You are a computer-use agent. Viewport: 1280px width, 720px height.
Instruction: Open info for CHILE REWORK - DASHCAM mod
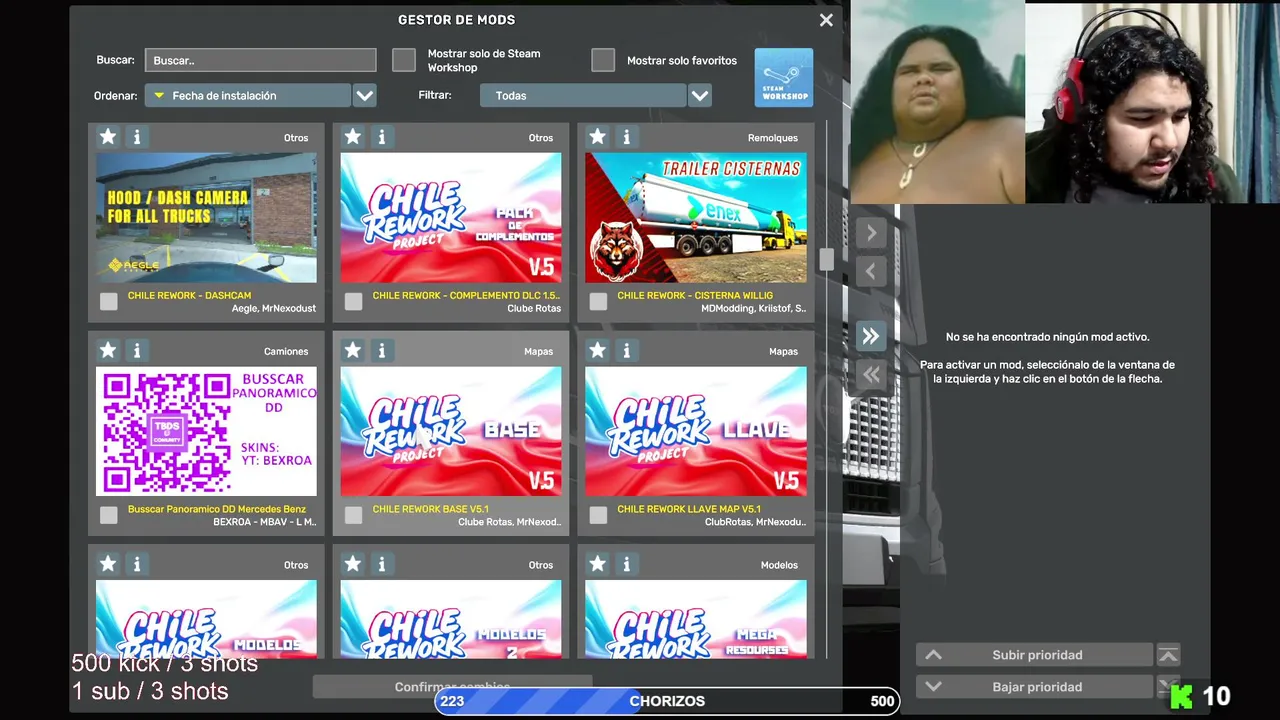click(137, 137)
